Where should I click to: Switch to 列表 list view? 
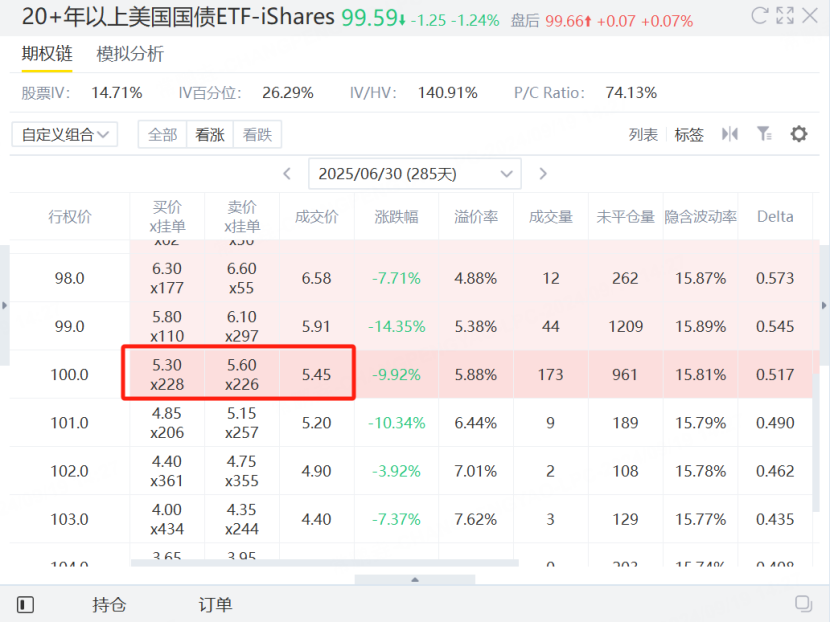[643, 134]
